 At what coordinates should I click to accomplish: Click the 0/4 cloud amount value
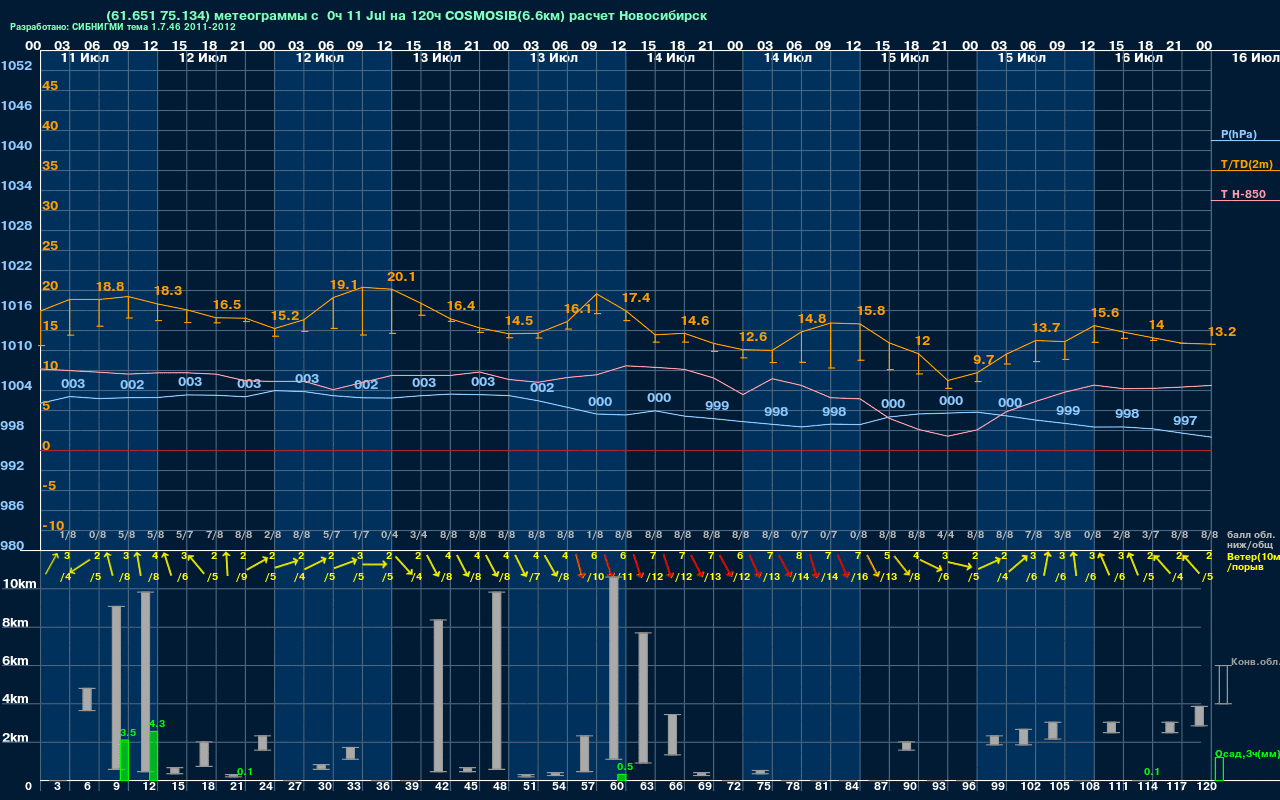click(x=389, y=535)
